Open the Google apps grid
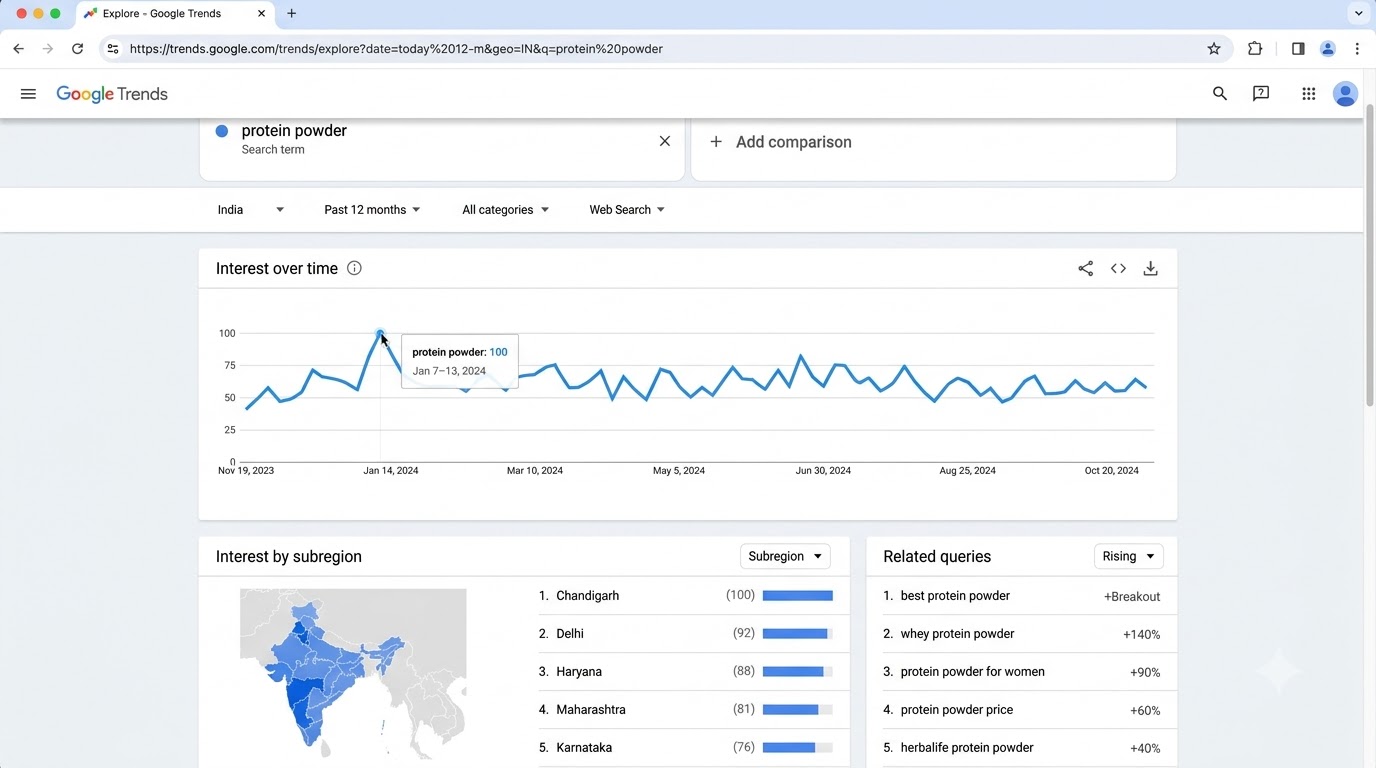Image resolution: width=1376 pixels, height=768 pixels. point(1308,94)
